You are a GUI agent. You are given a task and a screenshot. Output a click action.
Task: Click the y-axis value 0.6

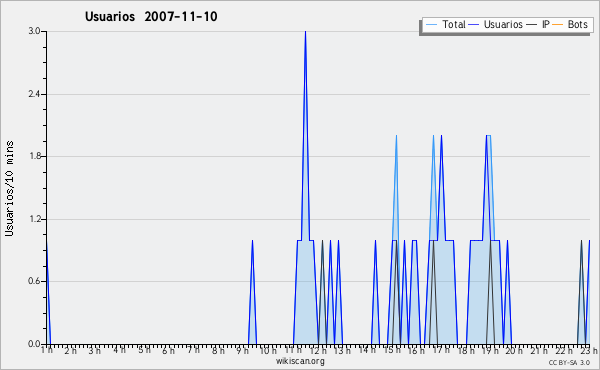click(x=34, y=281)
